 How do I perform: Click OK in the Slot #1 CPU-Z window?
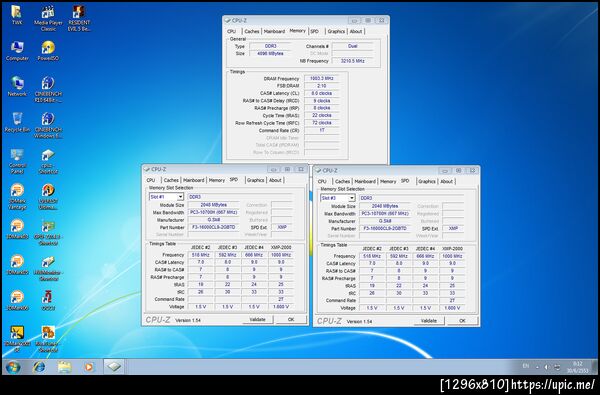pos(291,319)
